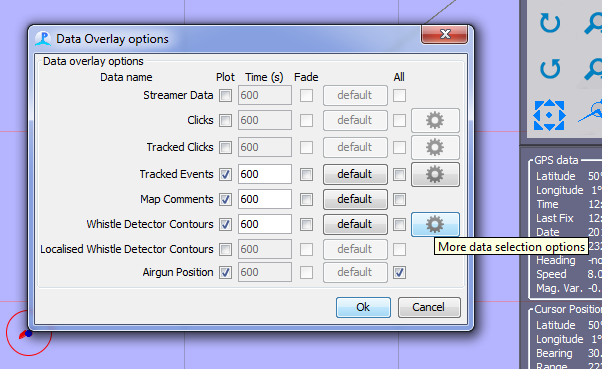602x369 pixels.
Task: Click the zoom magnifier icon in second row
Action: point(593,69)
